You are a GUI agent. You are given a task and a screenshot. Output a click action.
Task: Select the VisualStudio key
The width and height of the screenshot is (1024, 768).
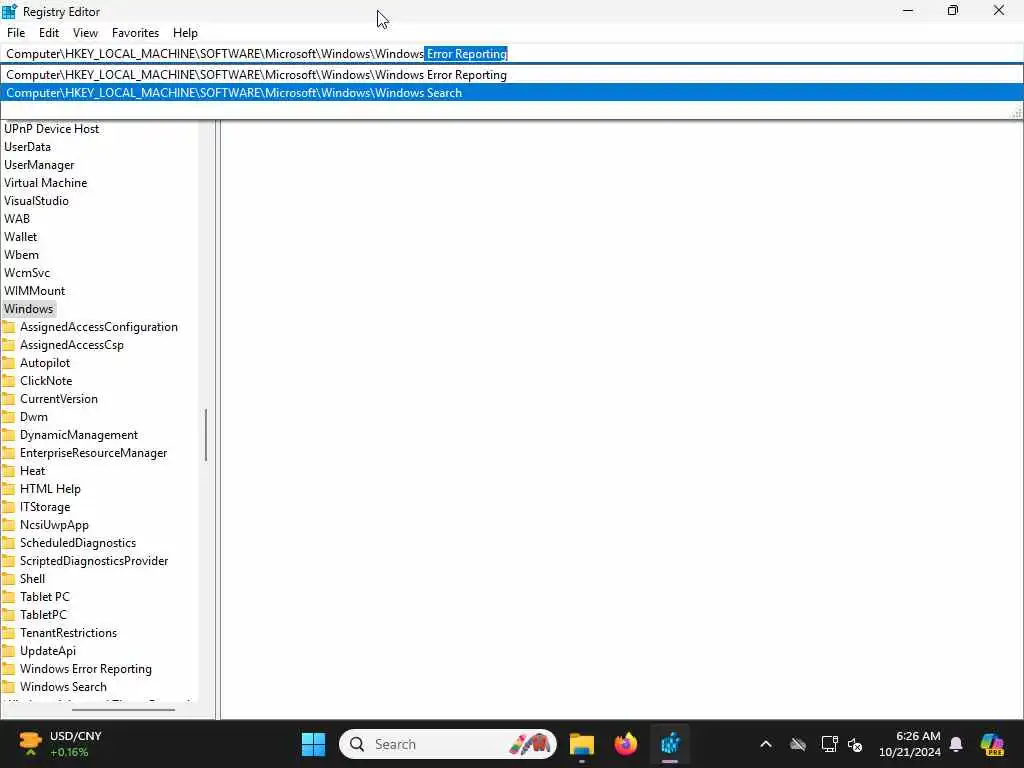pos(37,200)
